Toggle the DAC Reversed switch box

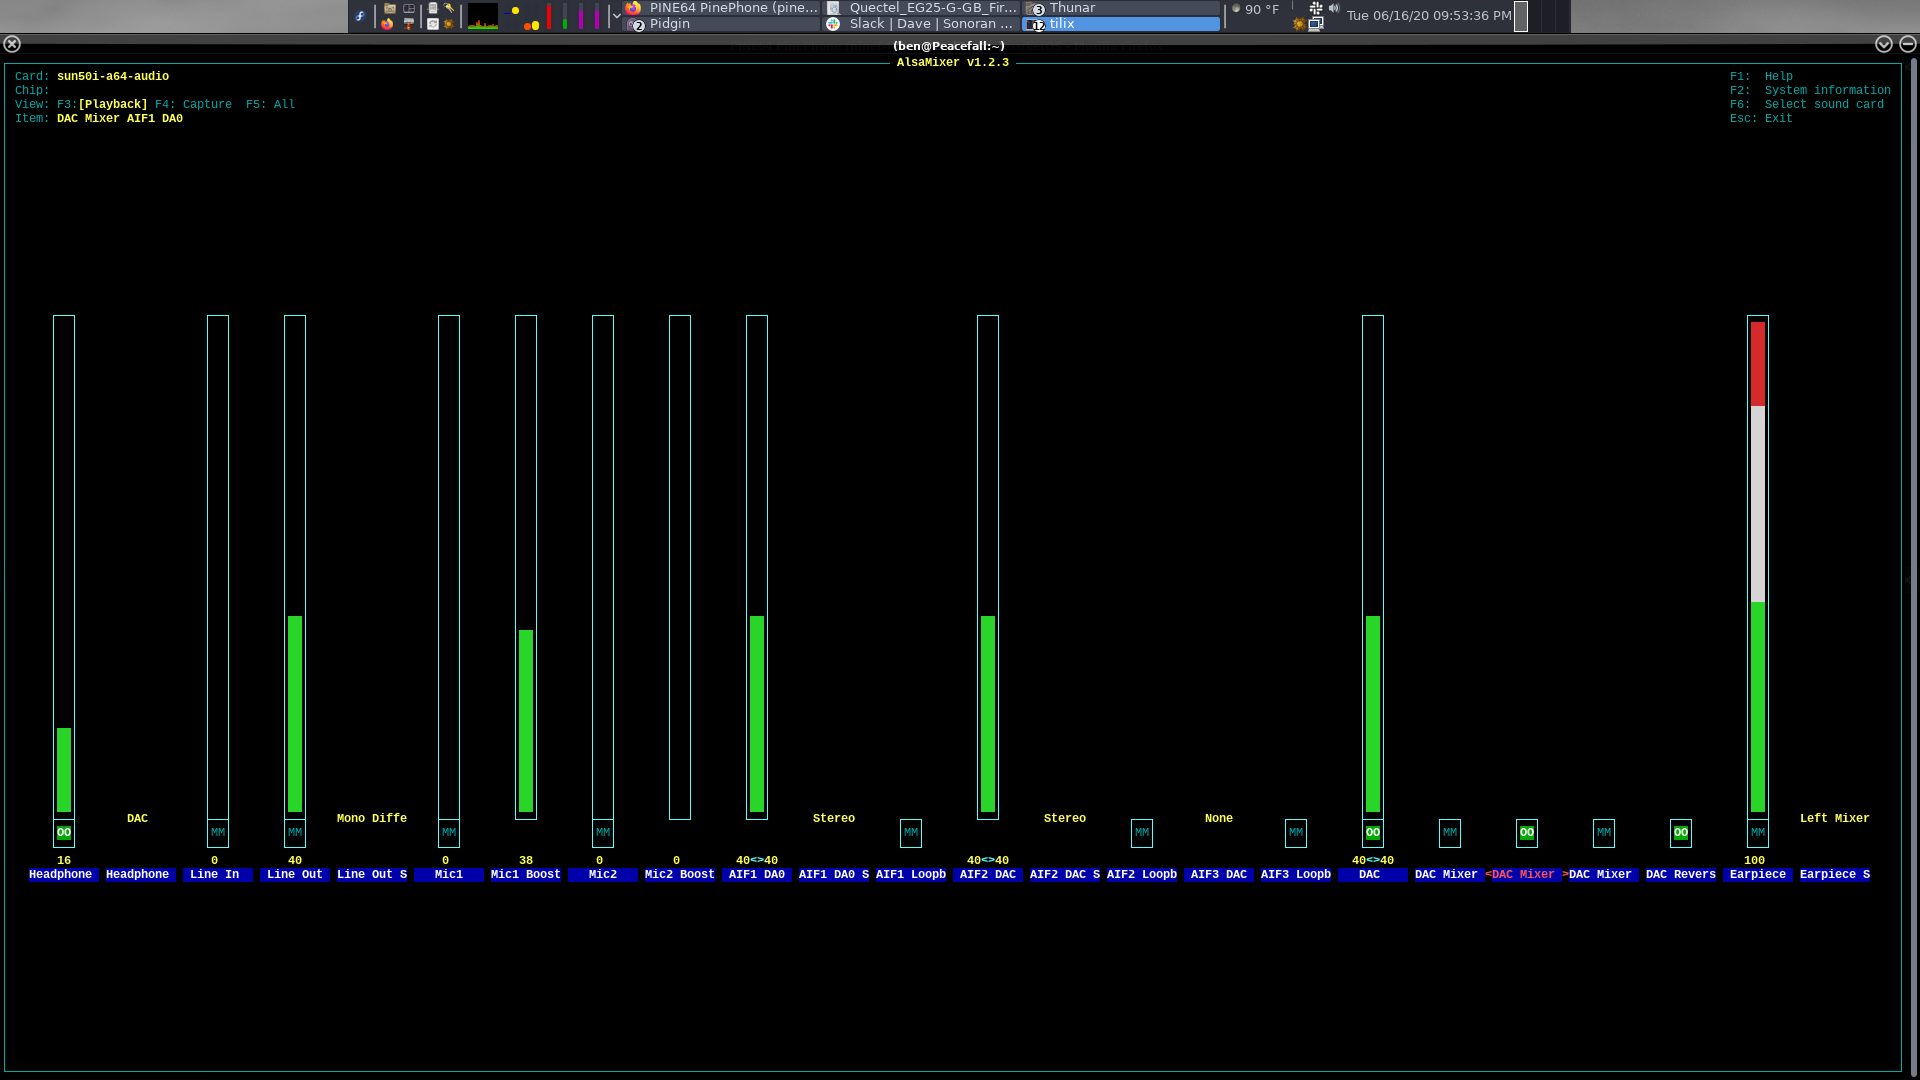pyautogui.click(x=1680, y=833)
